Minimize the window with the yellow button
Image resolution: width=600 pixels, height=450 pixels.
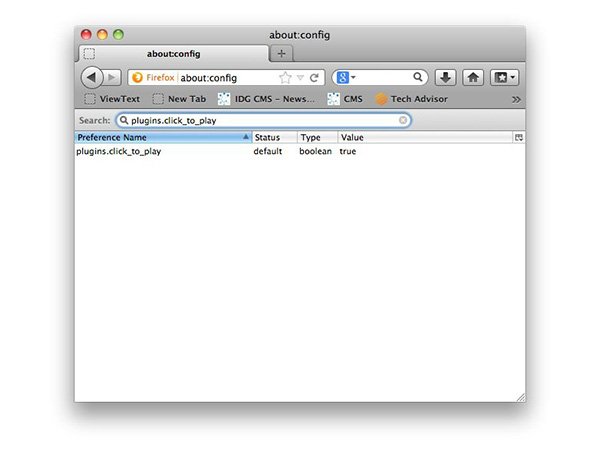tap(102, 35)
